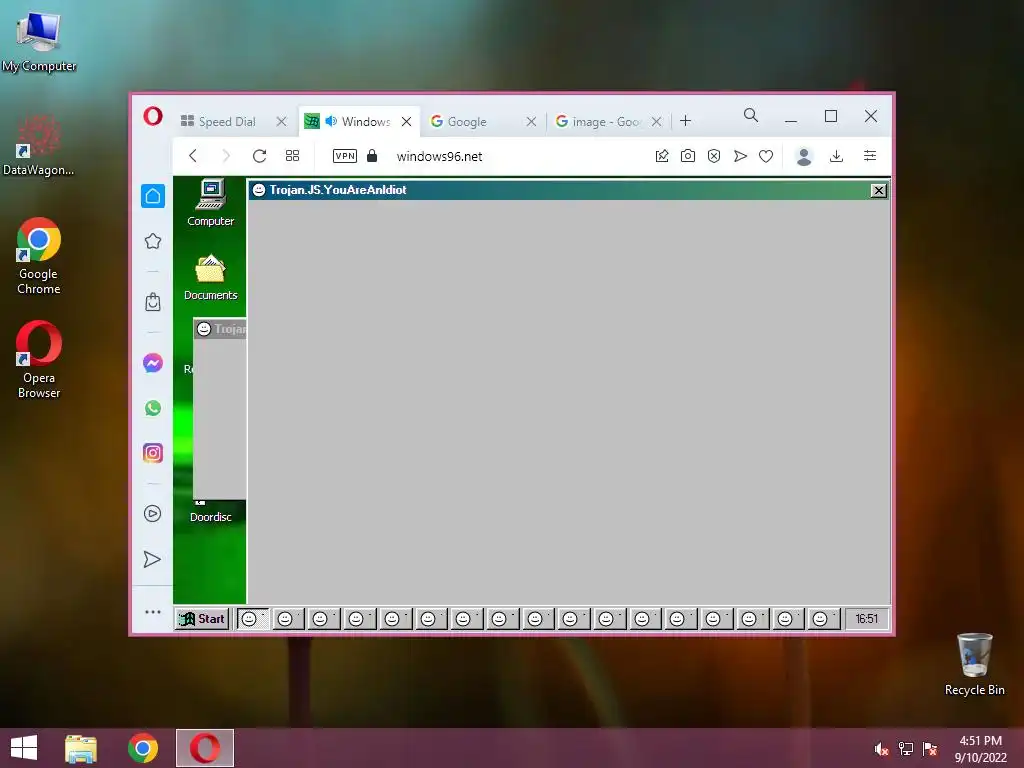The width and height of the screenshot is (1024, 768).
Task: Open Instagram in the Opera sidebar
Action: click(153, 453)
